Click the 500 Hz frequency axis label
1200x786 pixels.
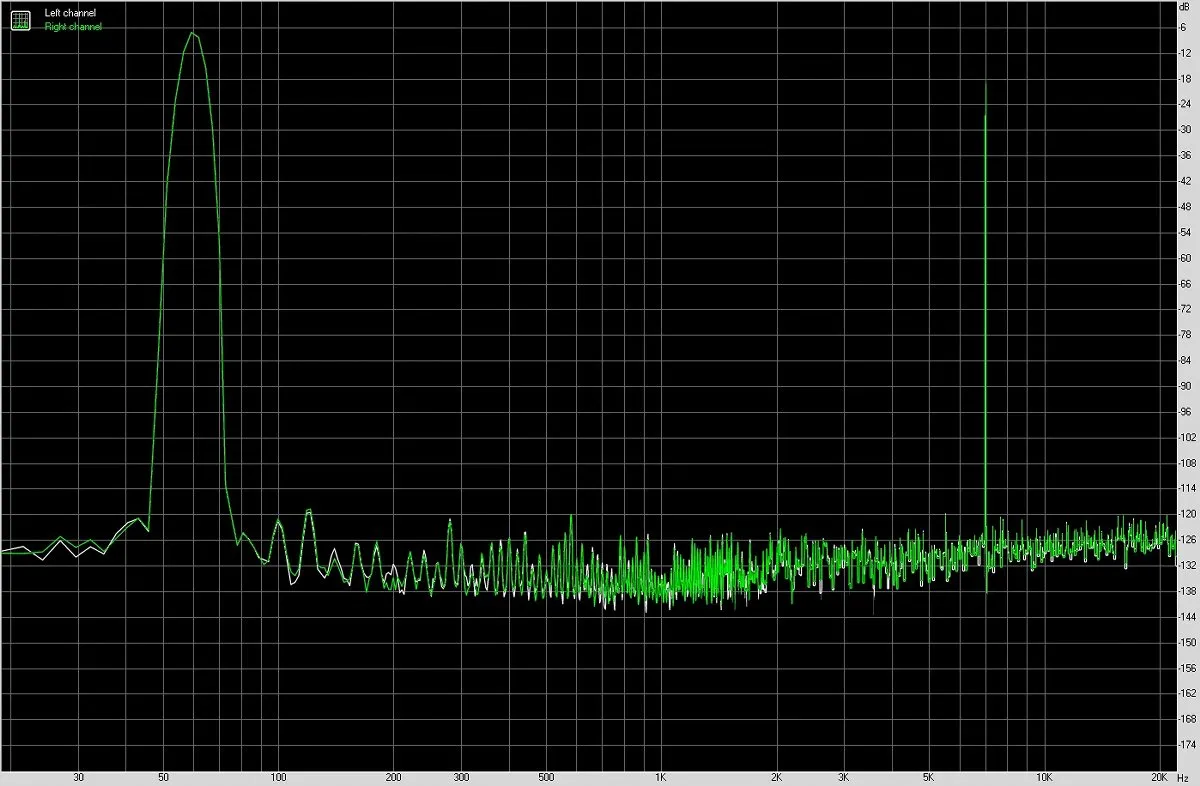coord(546,777)
